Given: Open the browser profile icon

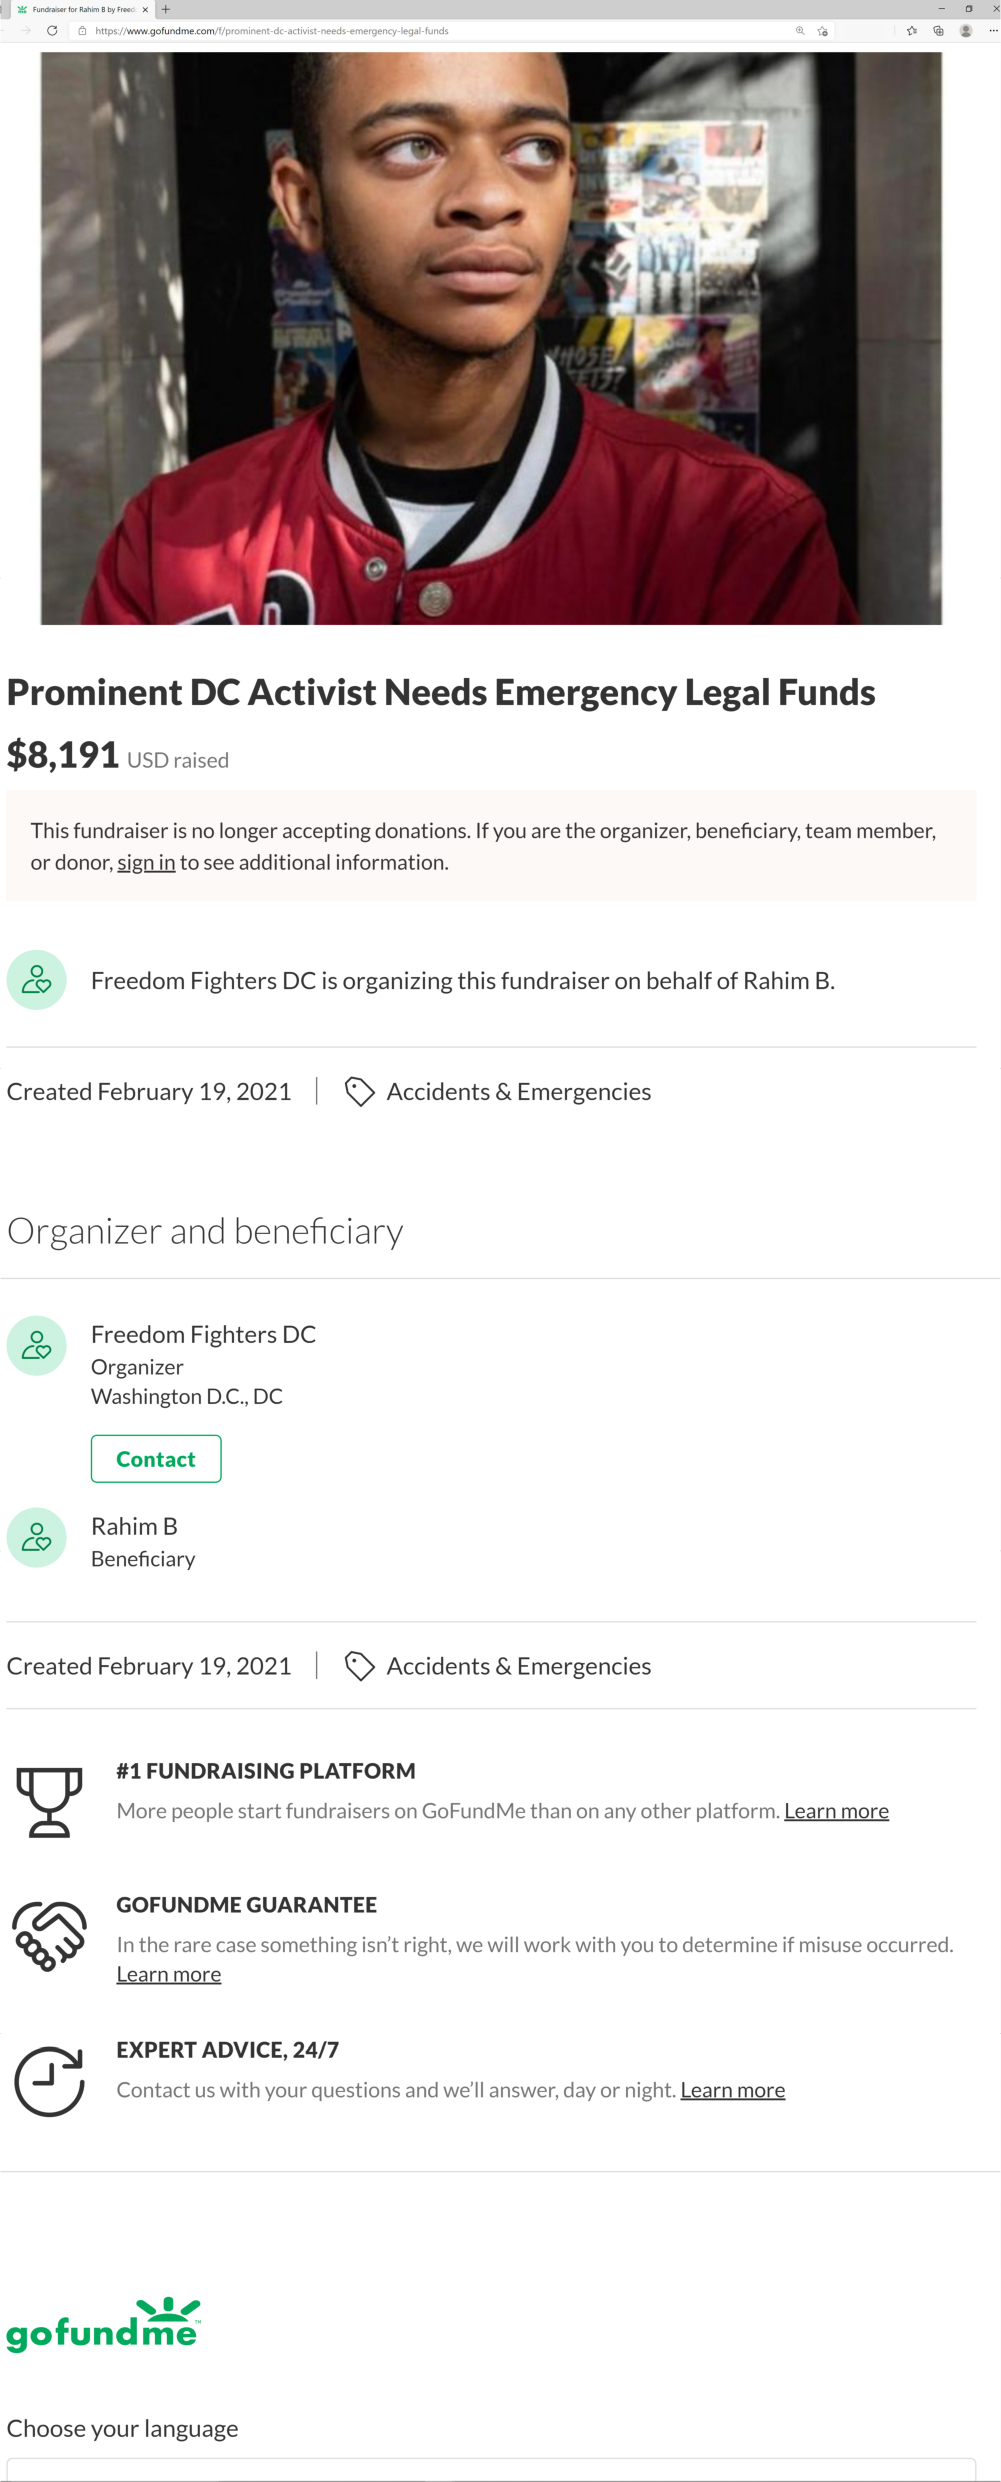Looking at the screenshot, I should (966, 31).
